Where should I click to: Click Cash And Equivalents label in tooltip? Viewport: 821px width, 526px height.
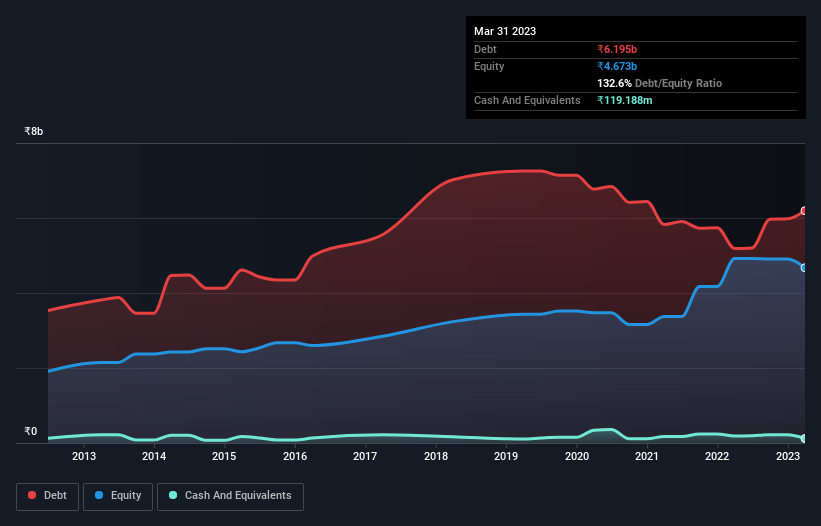(527, 100)
